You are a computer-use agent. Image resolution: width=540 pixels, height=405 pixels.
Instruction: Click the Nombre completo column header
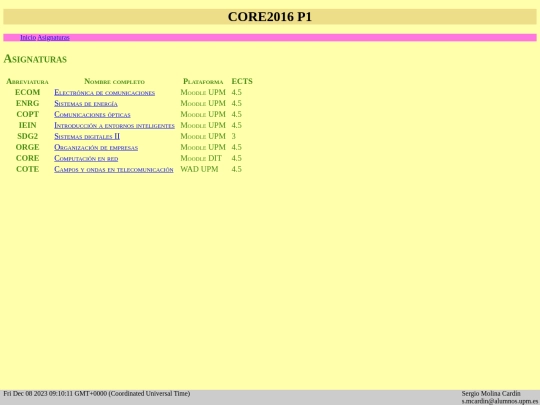pos(114,82)
